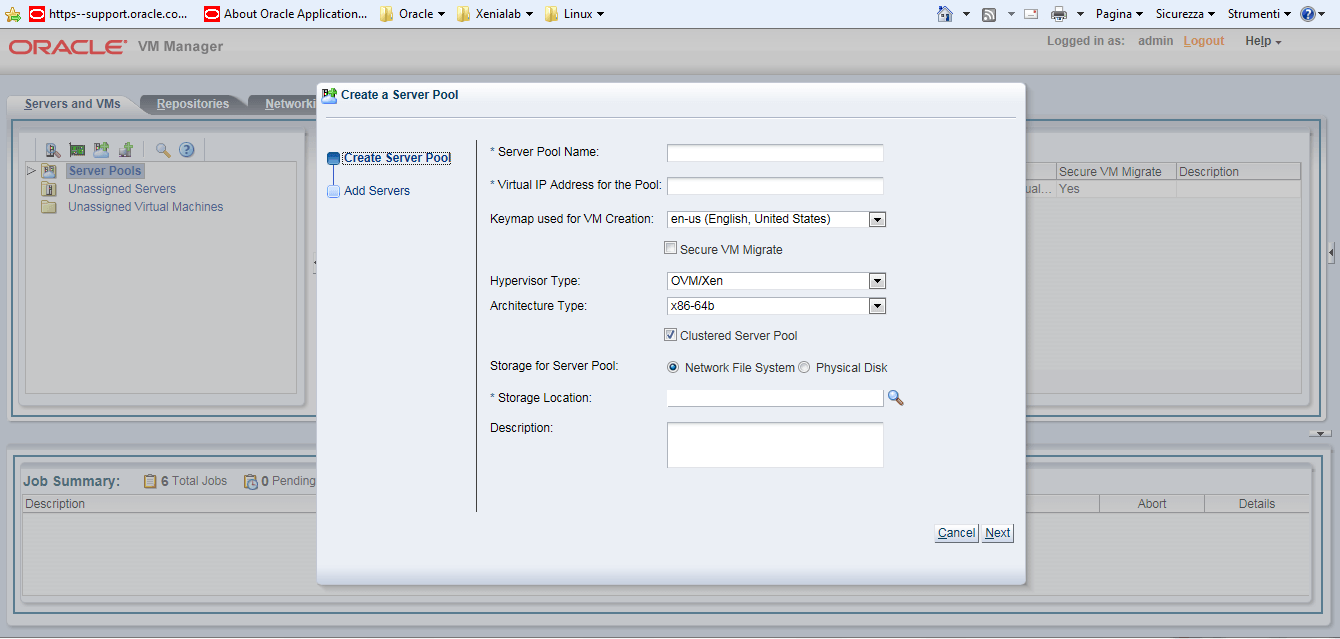This screenshot has height=639, width=1340.
Task: Expand the Server Pools tree node
Action: [32, 171]
